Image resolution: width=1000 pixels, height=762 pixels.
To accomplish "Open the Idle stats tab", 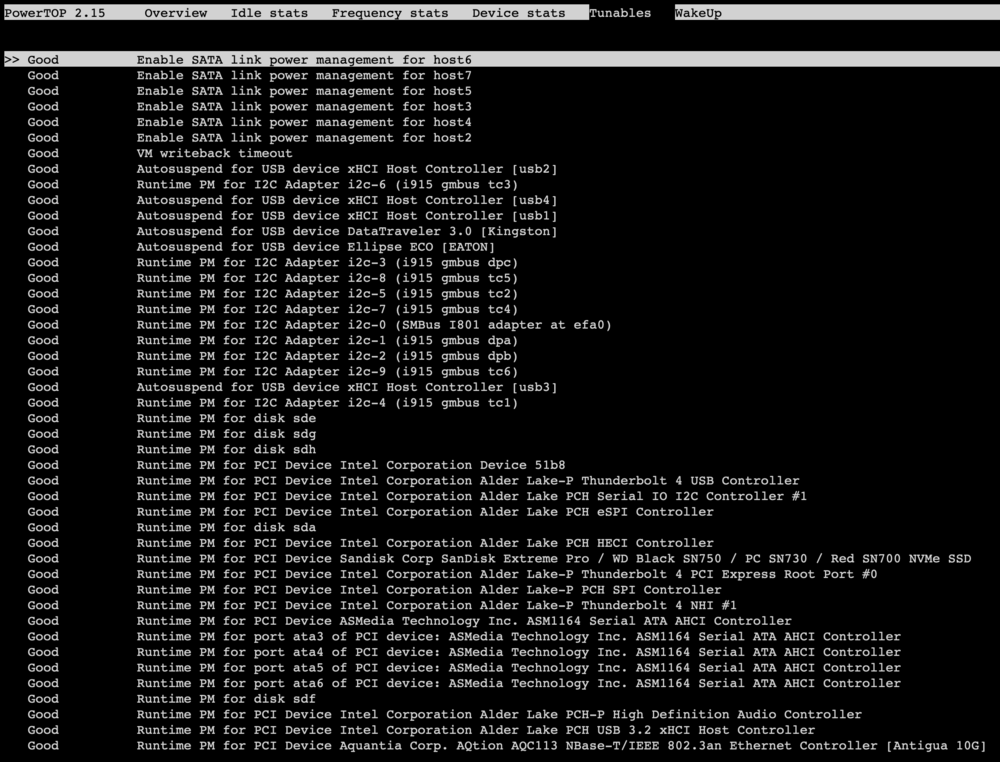I will click(268, 13).
